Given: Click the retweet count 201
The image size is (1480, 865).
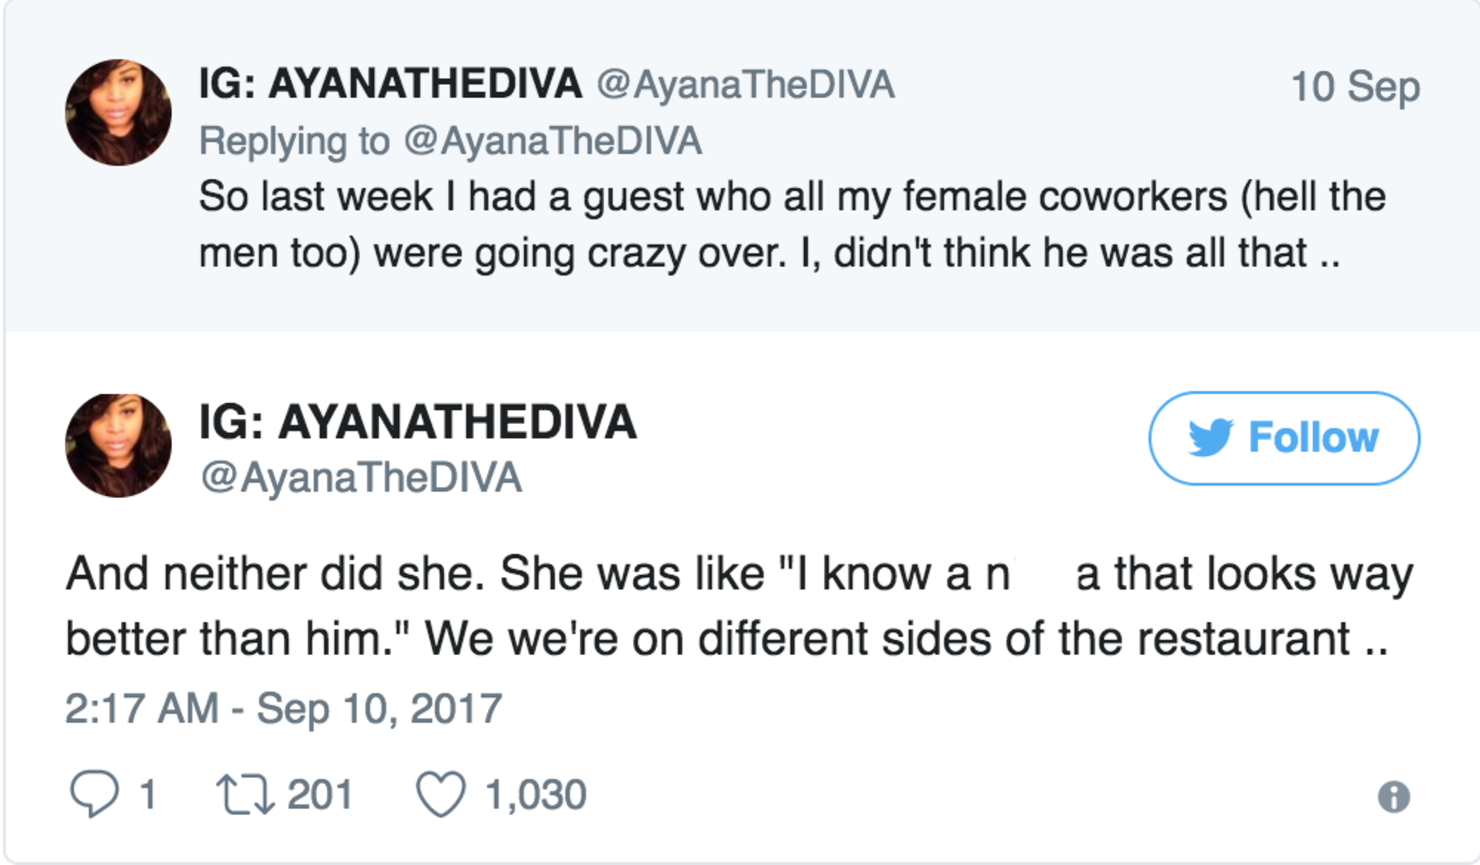Looking at the screenshot, I should pyautogui.click(x=320, y=795).
